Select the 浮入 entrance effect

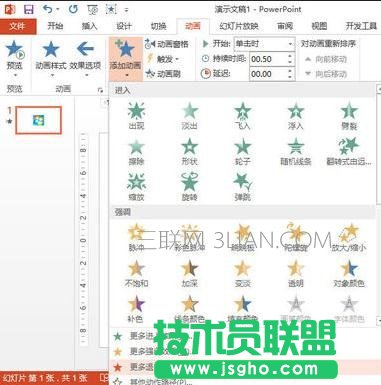click(296, 115)
